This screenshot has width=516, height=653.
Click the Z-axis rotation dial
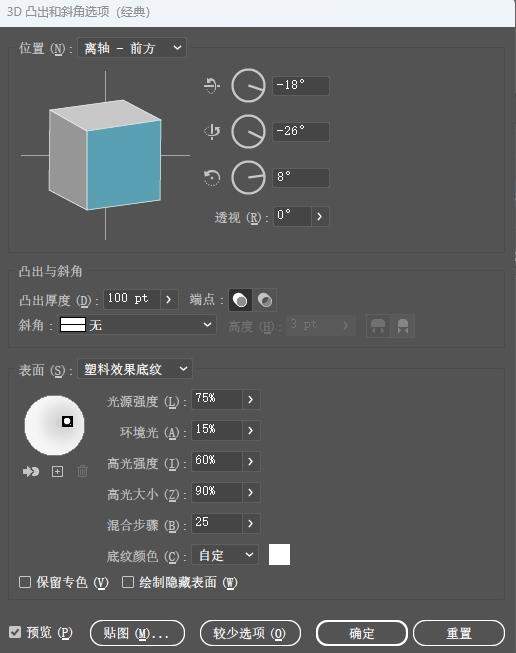248,178
